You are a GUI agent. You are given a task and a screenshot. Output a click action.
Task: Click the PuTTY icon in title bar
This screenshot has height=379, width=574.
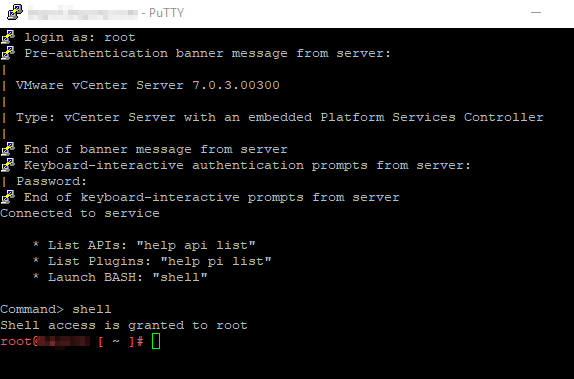pos(15,12)
